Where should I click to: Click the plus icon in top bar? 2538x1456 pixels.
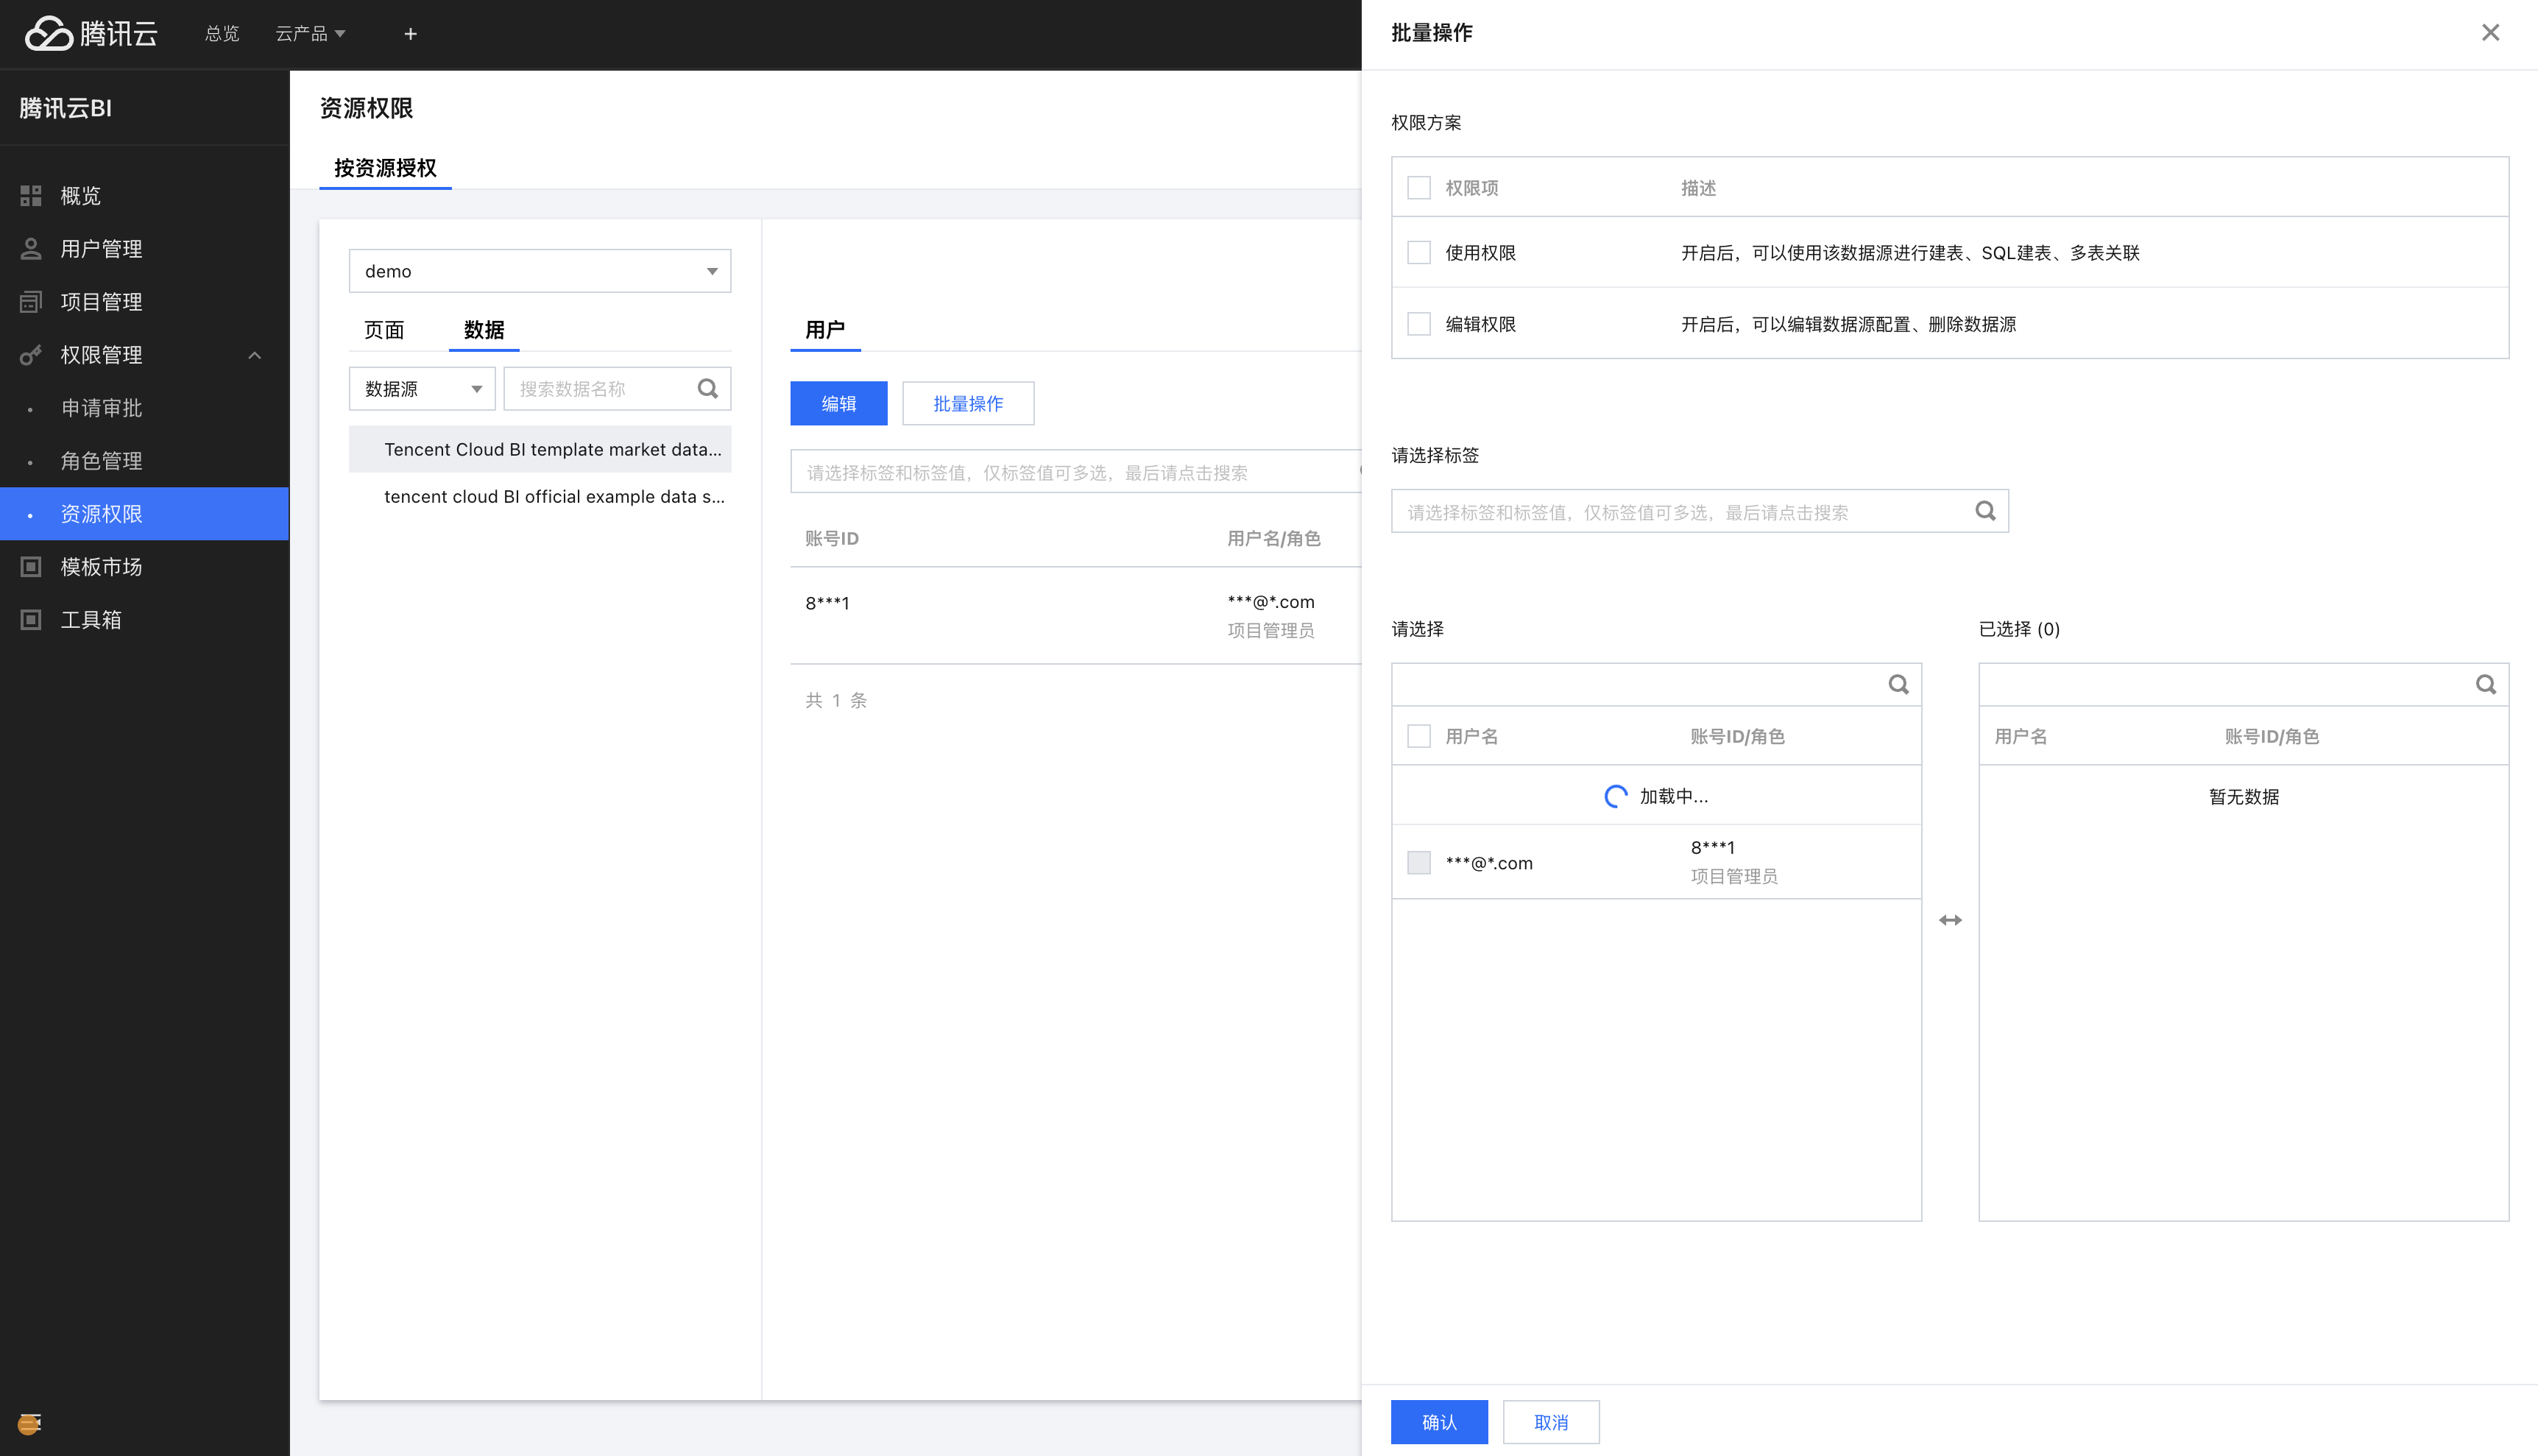[x=410, y=34]
